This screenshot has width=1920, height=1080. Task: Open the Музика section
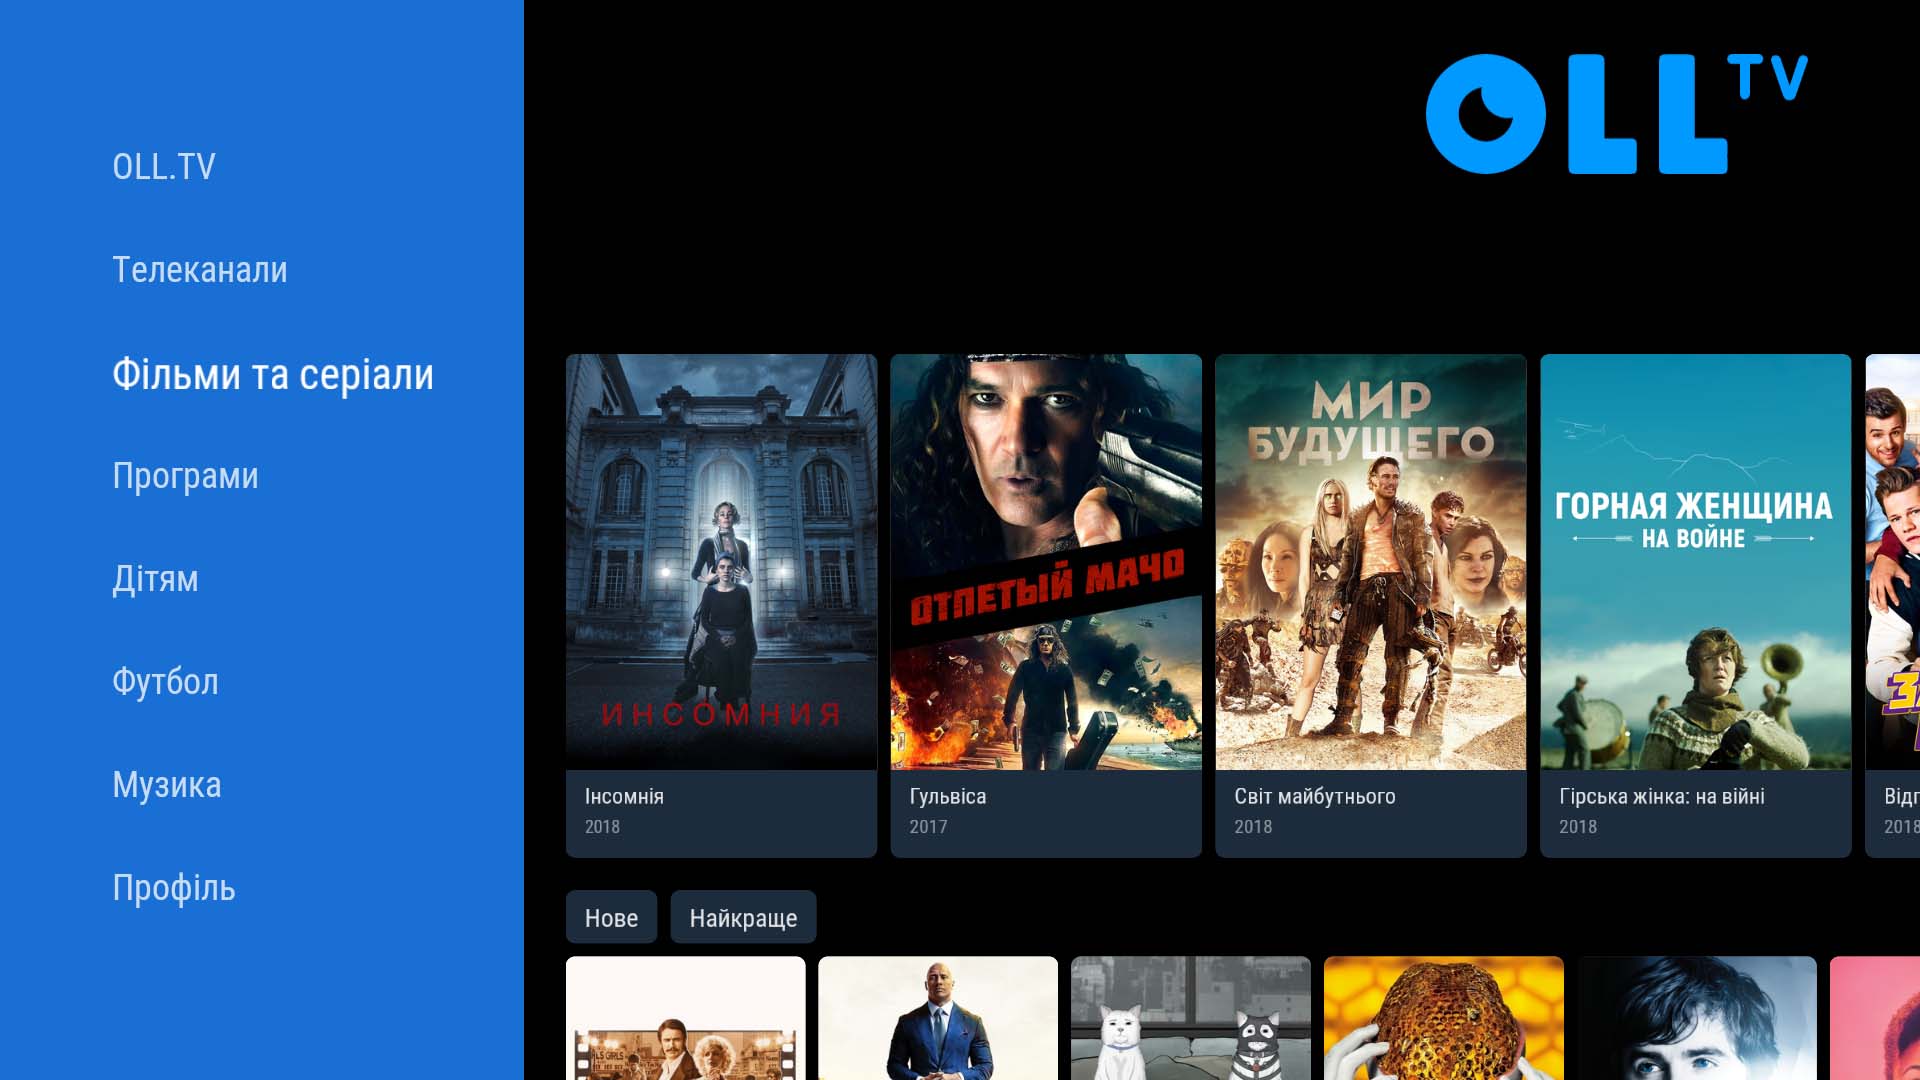pyautogui.click(x=167, y=786)
